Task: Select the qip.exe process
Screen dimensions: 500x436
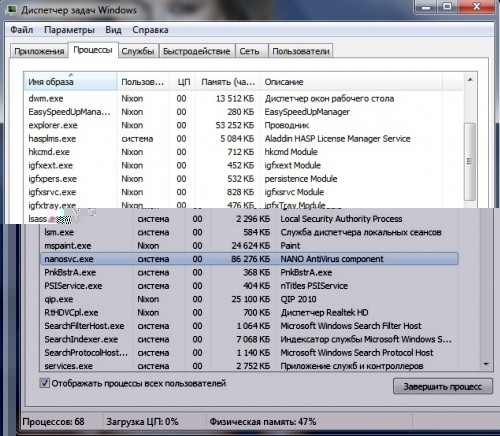Action: tap(249, 299)
